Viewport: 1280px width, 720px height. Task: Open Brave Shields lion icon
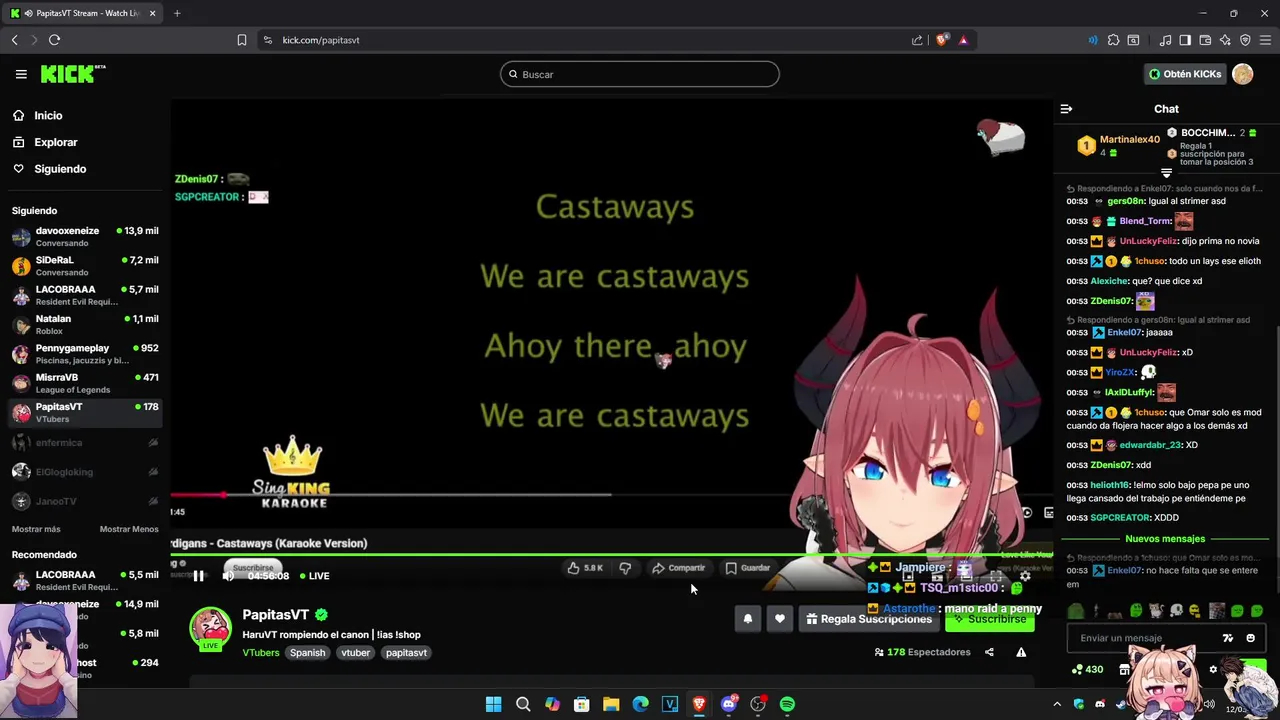(x=942, y=40)
